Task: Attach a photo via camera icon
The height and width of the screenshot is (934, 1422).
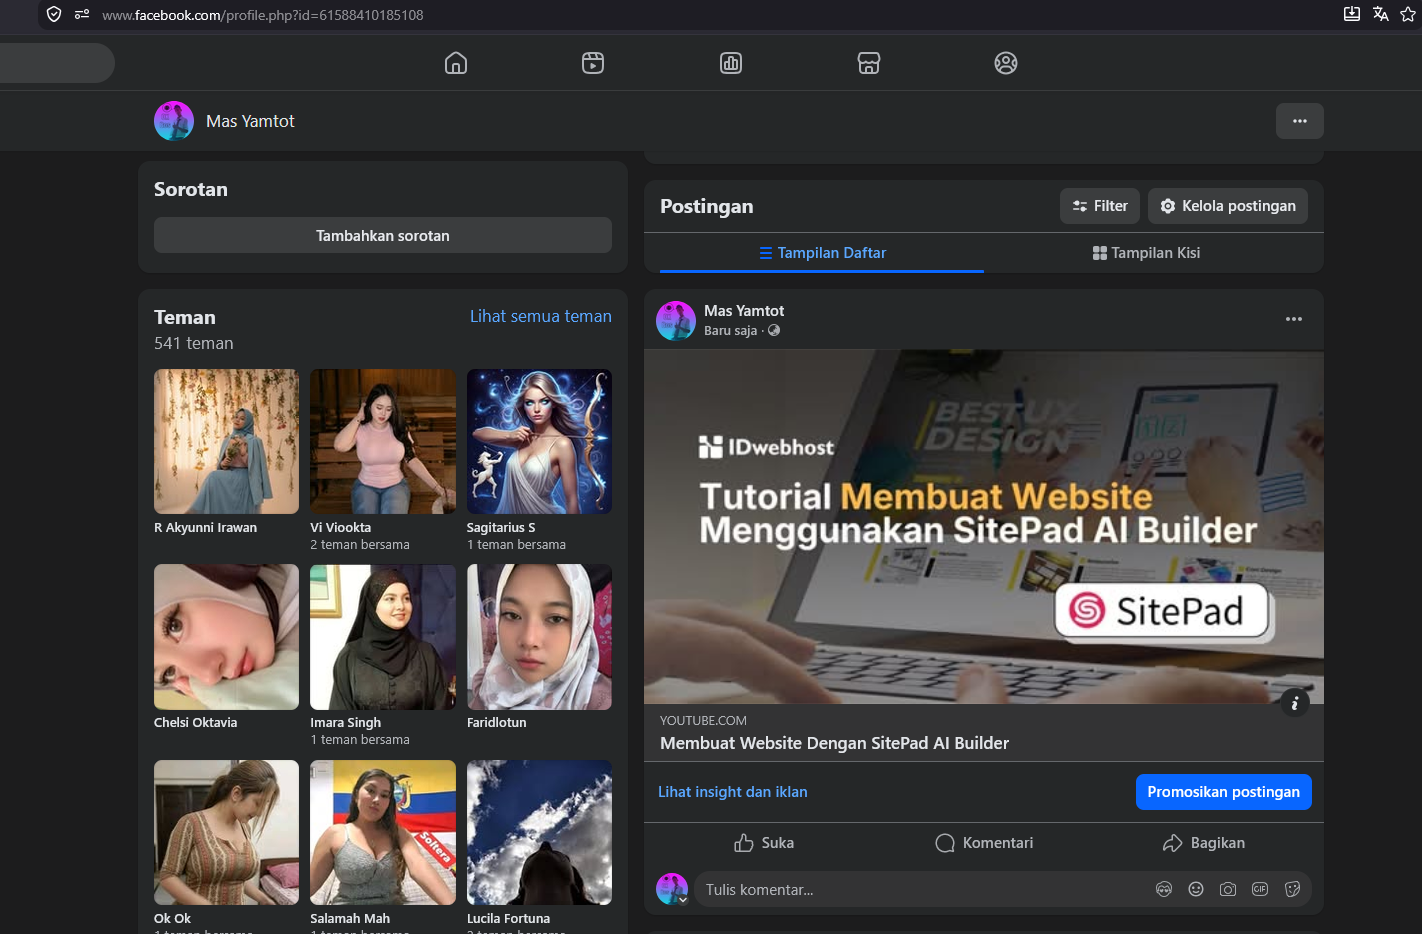Action: [1228, 889]
